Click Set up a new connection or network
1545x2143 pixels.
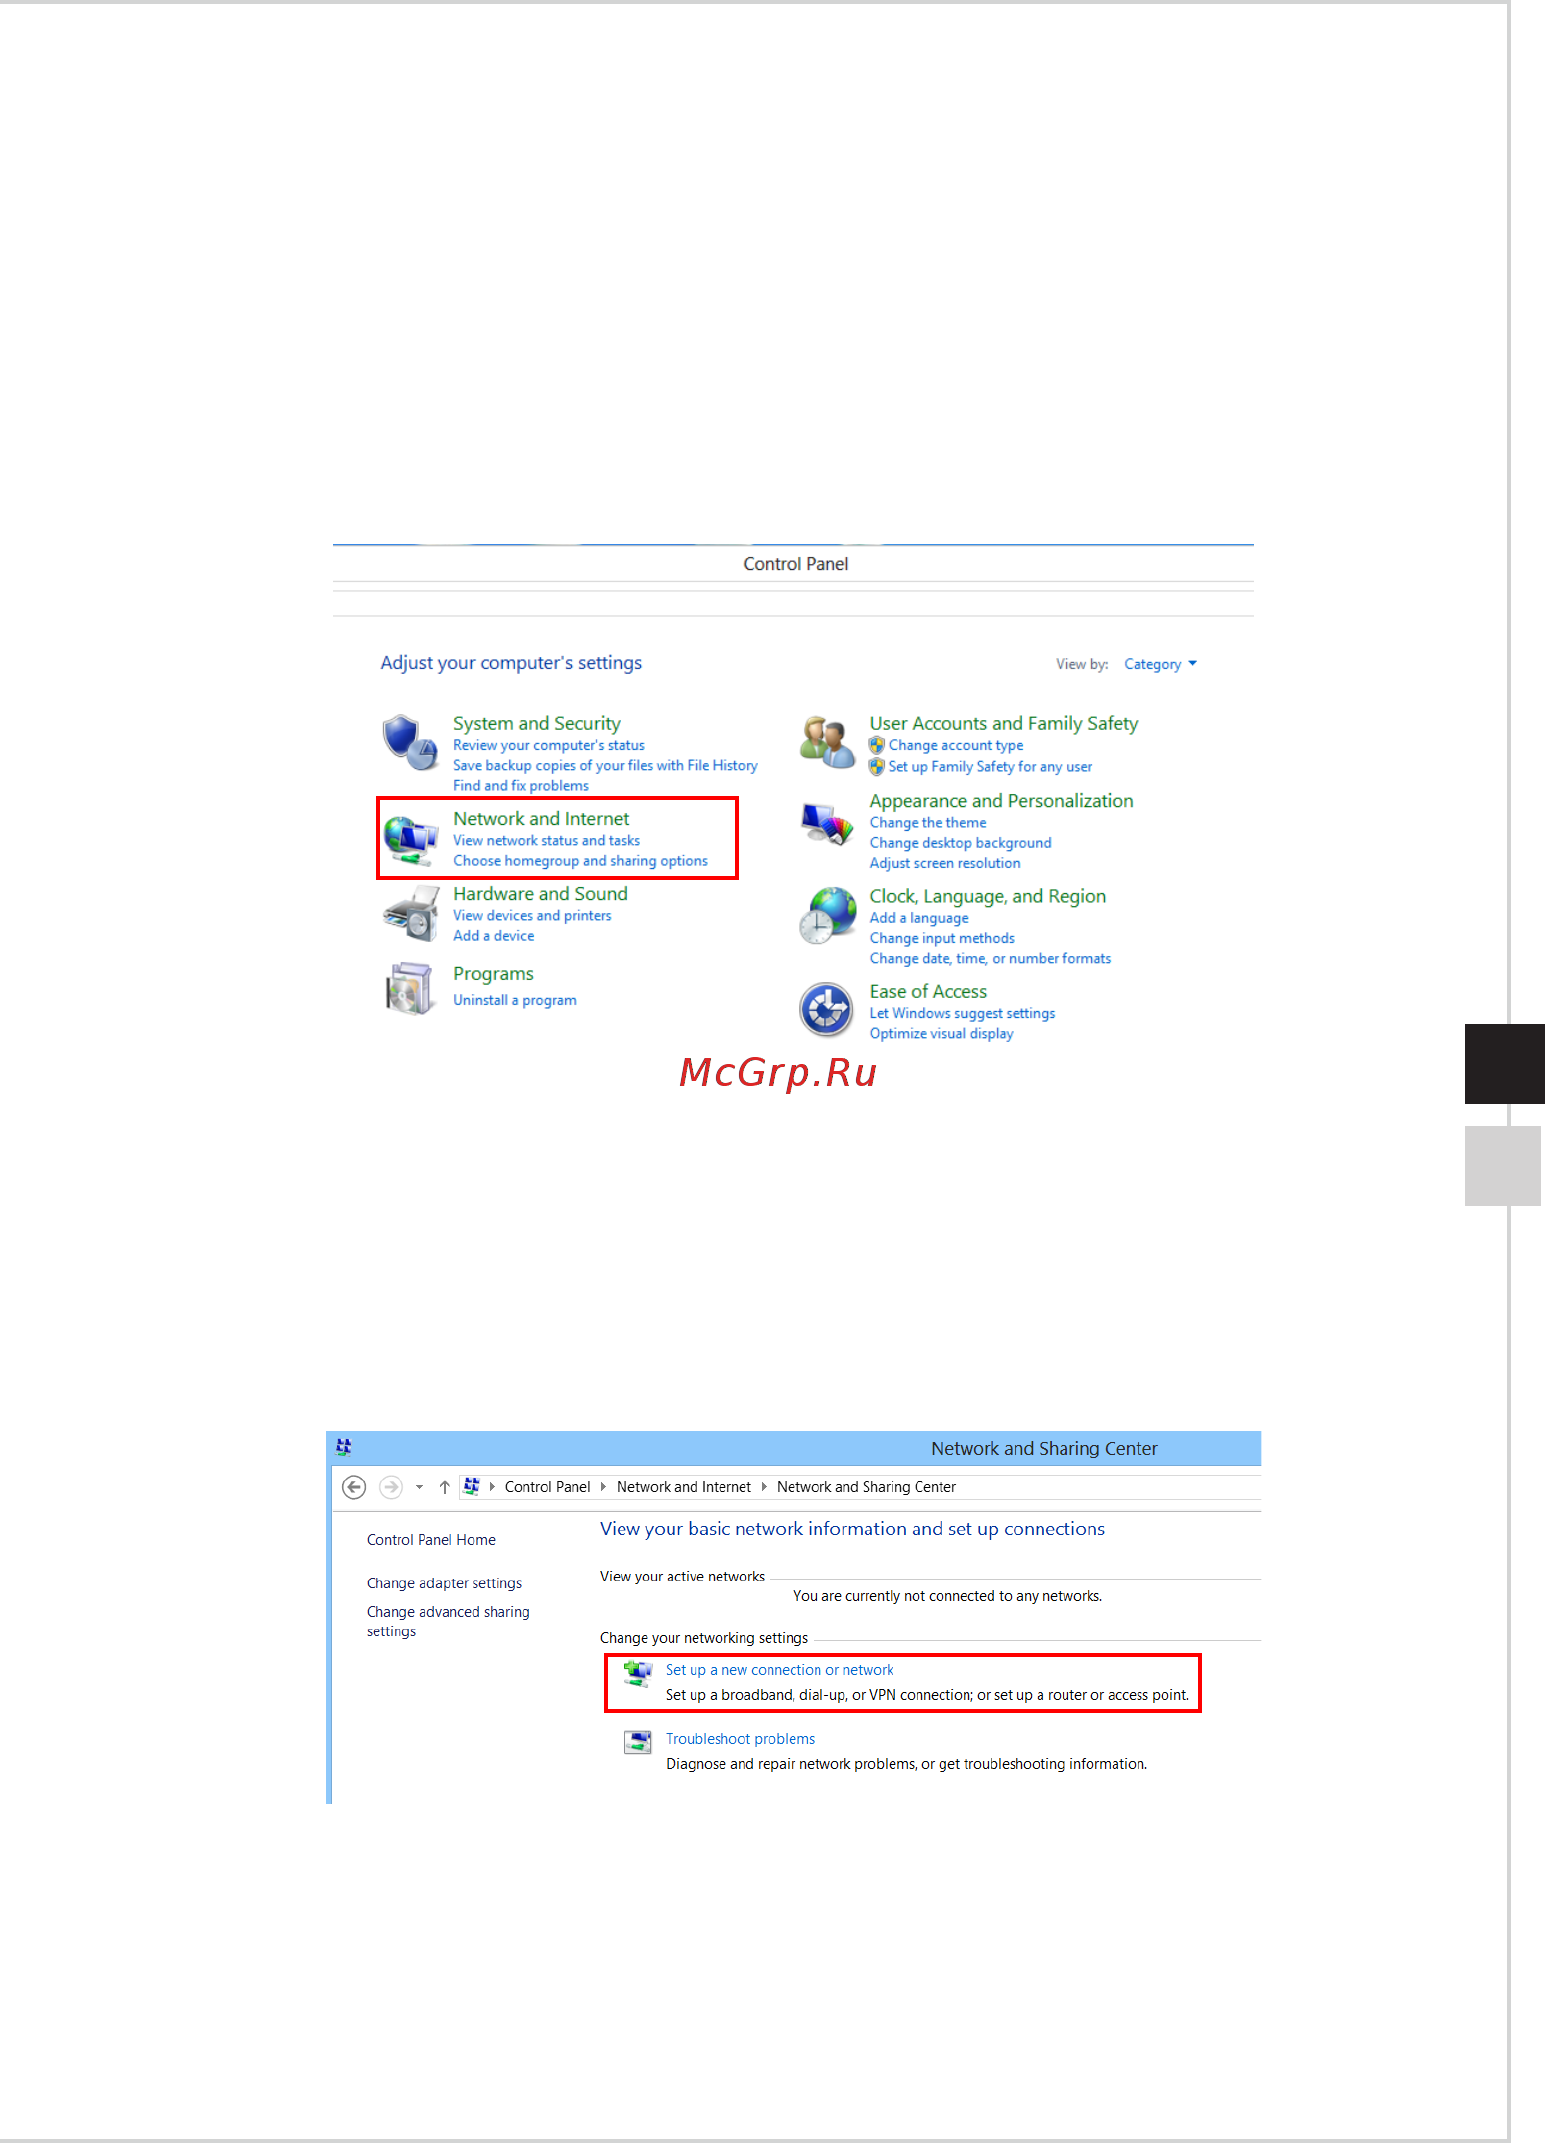[x=780, y=1670]
